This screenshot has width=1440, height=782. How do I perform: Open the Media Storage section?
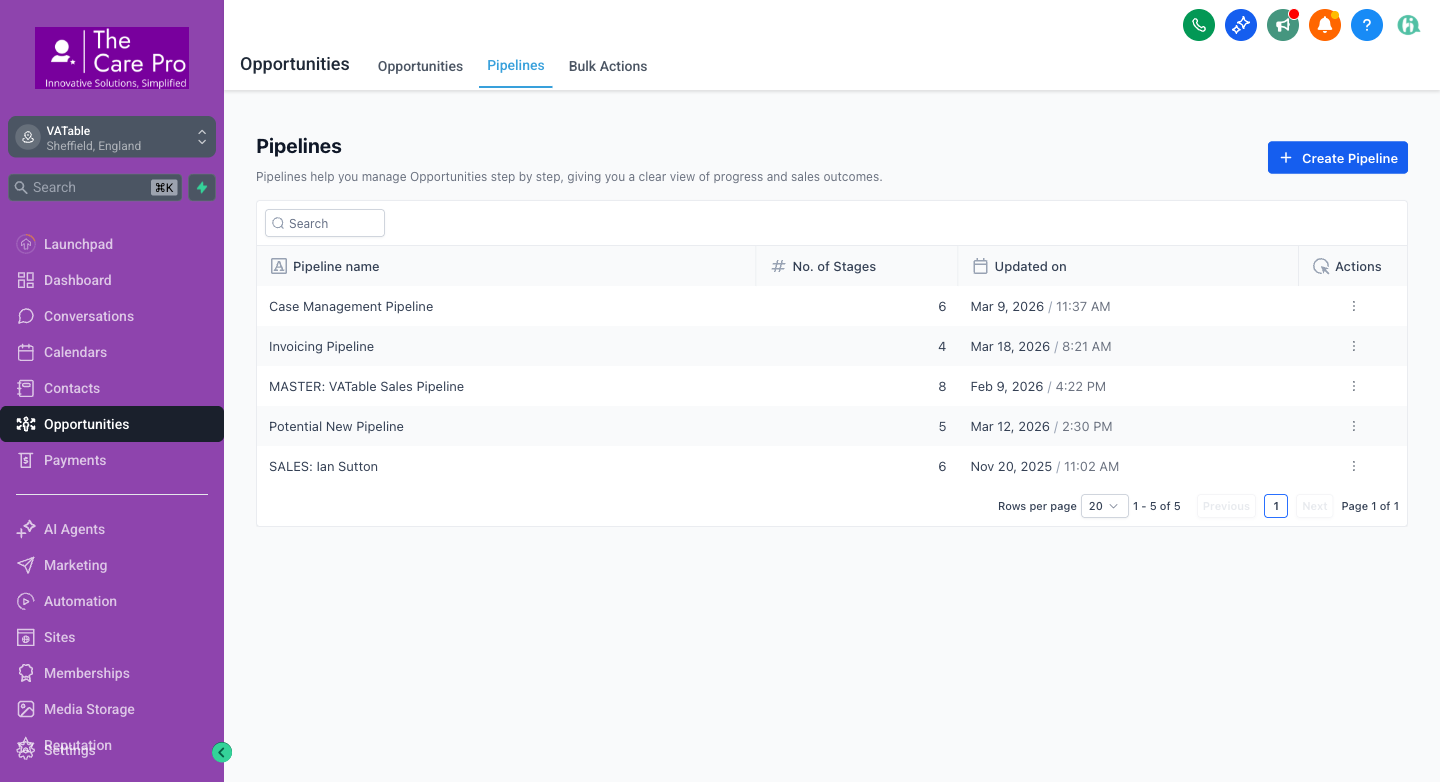89,708
